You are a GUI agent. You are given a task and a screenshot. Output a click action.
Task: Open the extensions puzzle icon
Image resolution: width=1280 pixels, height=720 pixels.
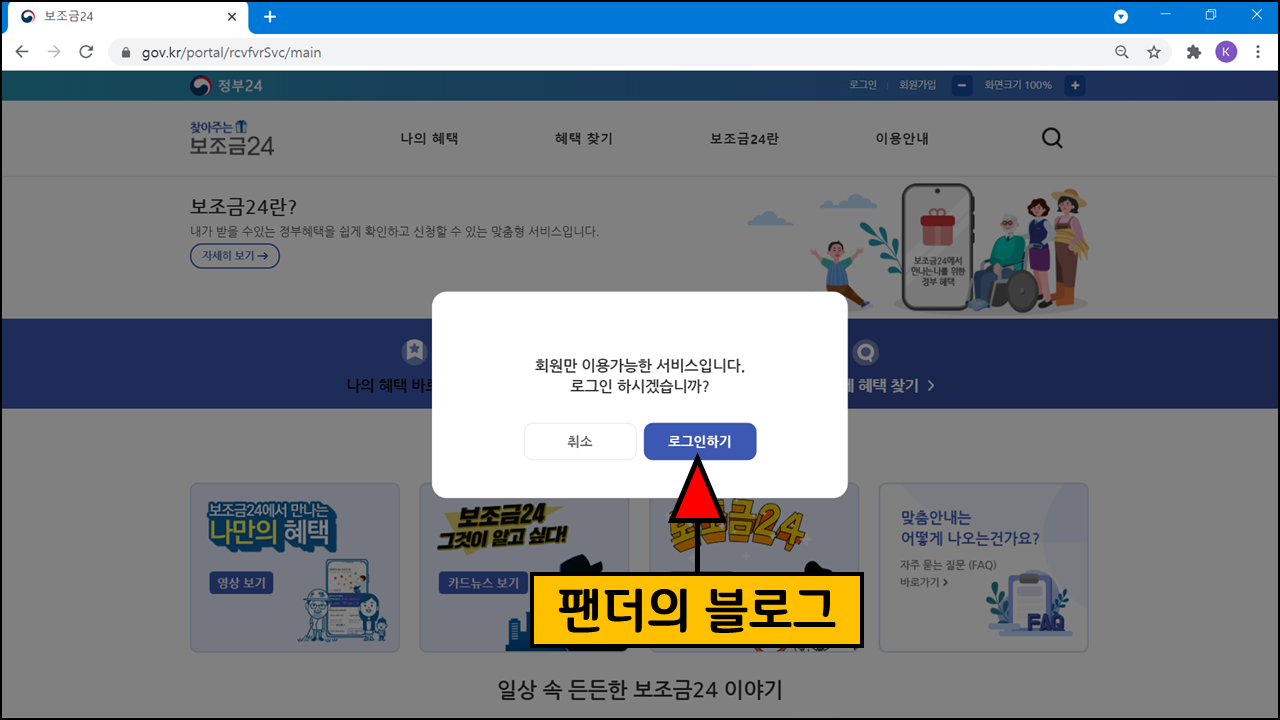1193,52
